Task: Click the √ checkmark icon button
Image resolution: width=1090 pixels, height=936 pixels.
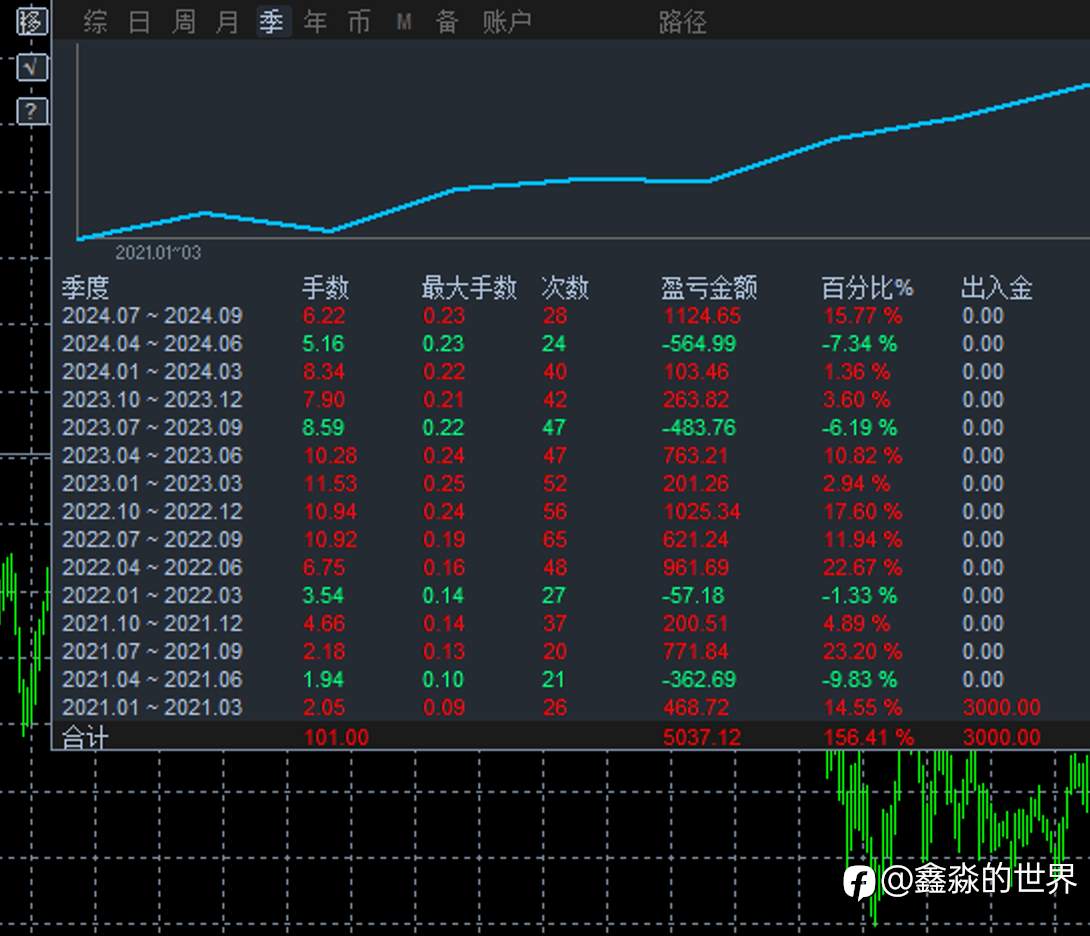Action: (32, 67)
